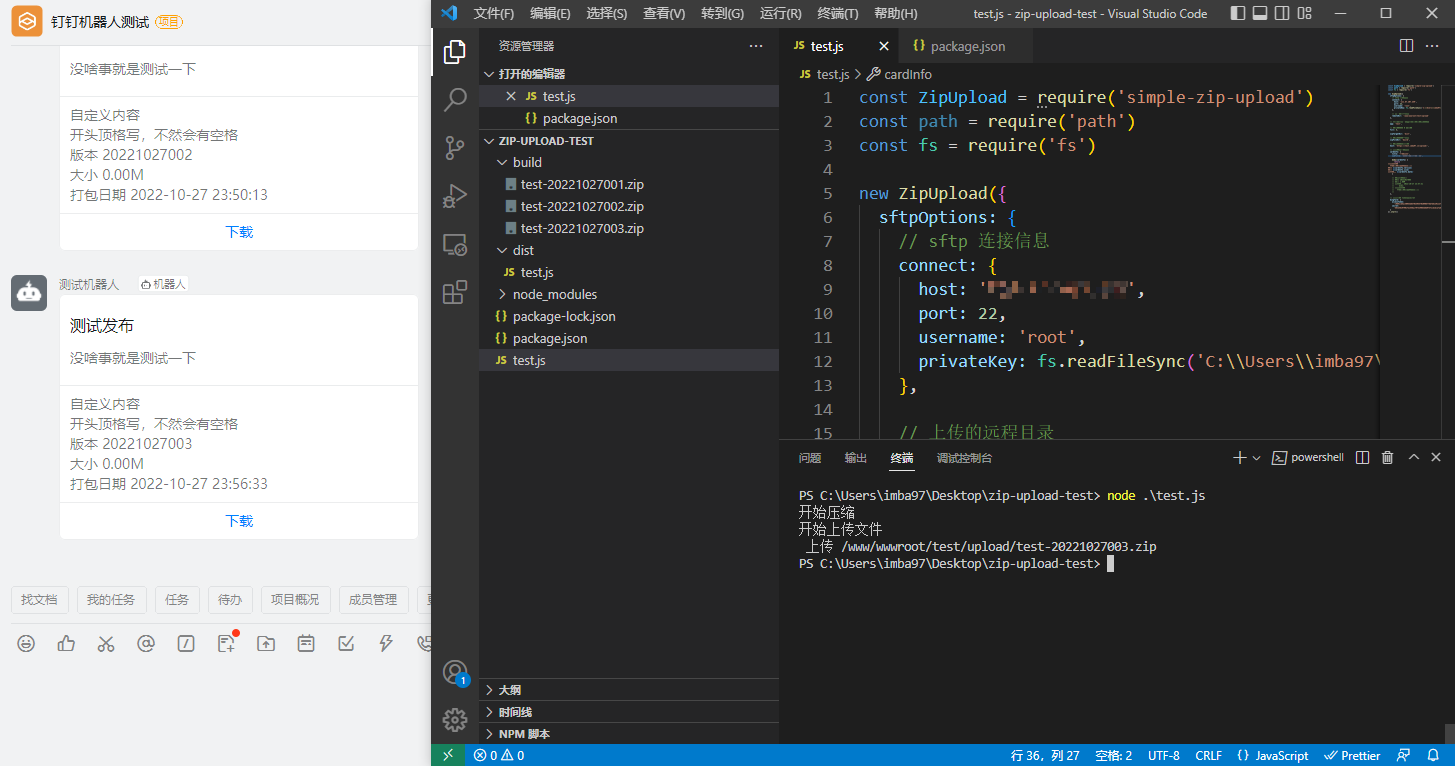Toggle the bottom panel layout button

pos(1260,13)
